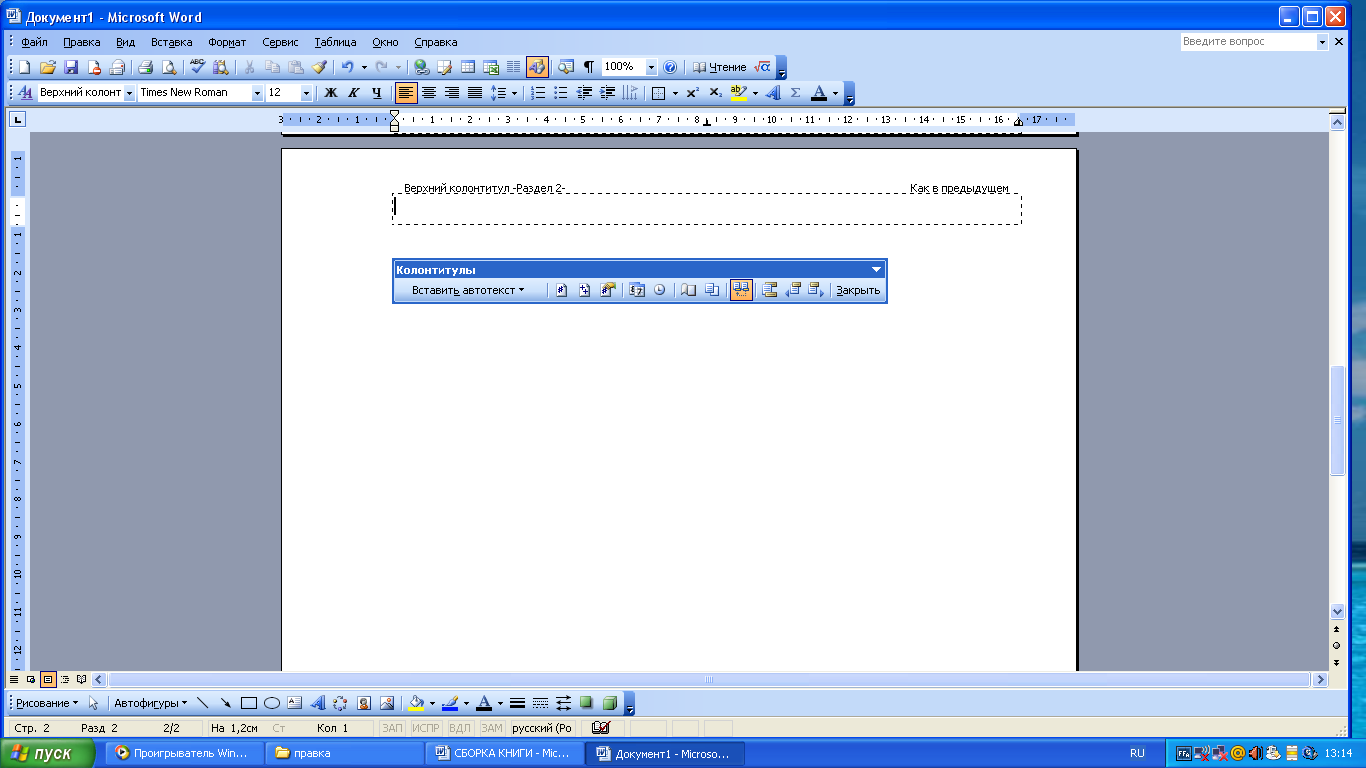Toggle Link to Previous (Как в предыдущем)
1366x768 pixels.
point(741,290)
